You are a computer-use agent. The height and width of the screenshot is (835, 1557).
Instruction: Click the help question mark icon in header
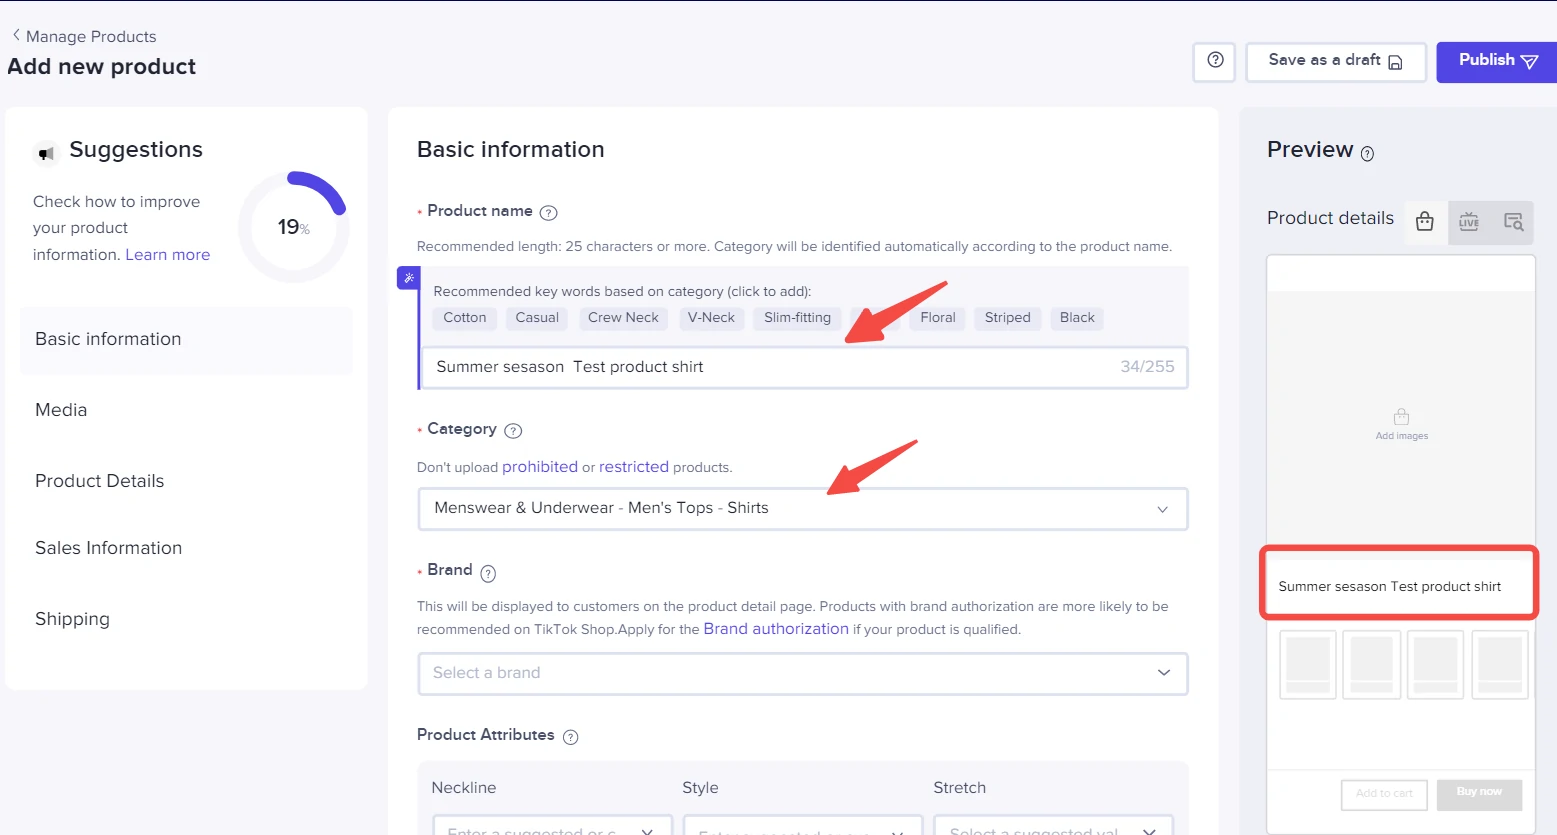[x=1215, y=61]
